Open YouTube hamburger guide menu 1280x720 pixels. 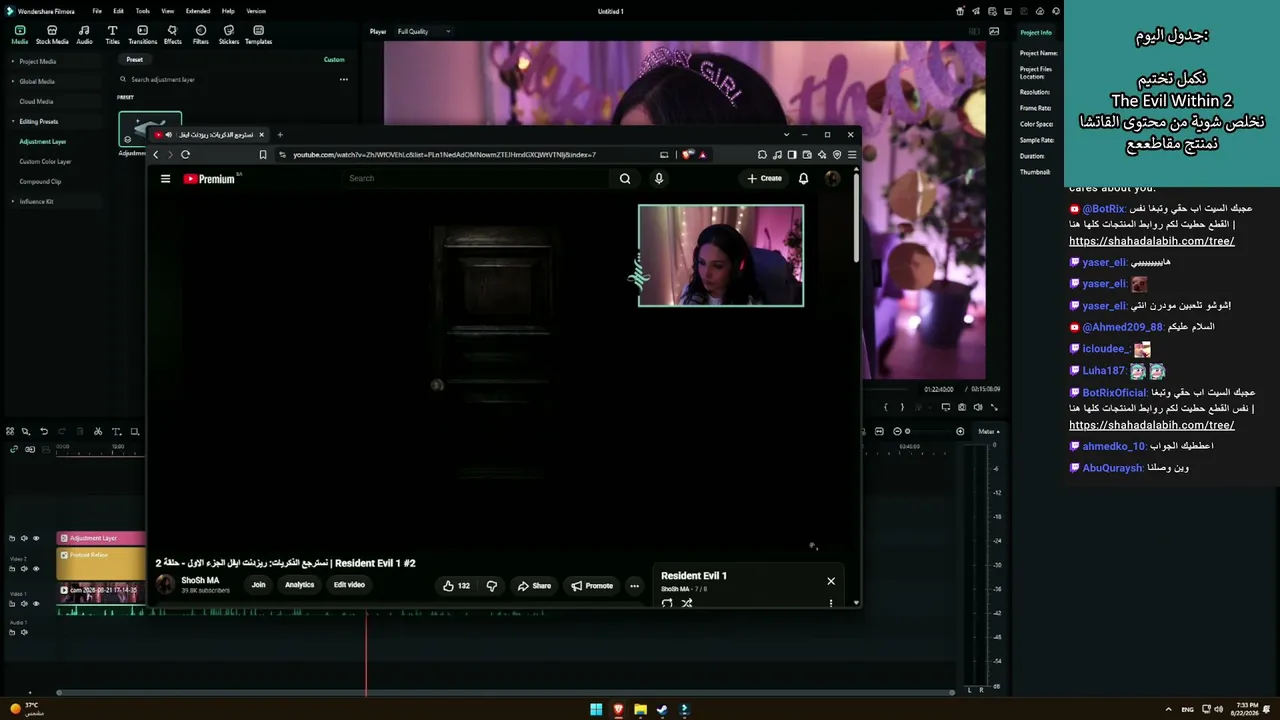click(x=165, y=179)
